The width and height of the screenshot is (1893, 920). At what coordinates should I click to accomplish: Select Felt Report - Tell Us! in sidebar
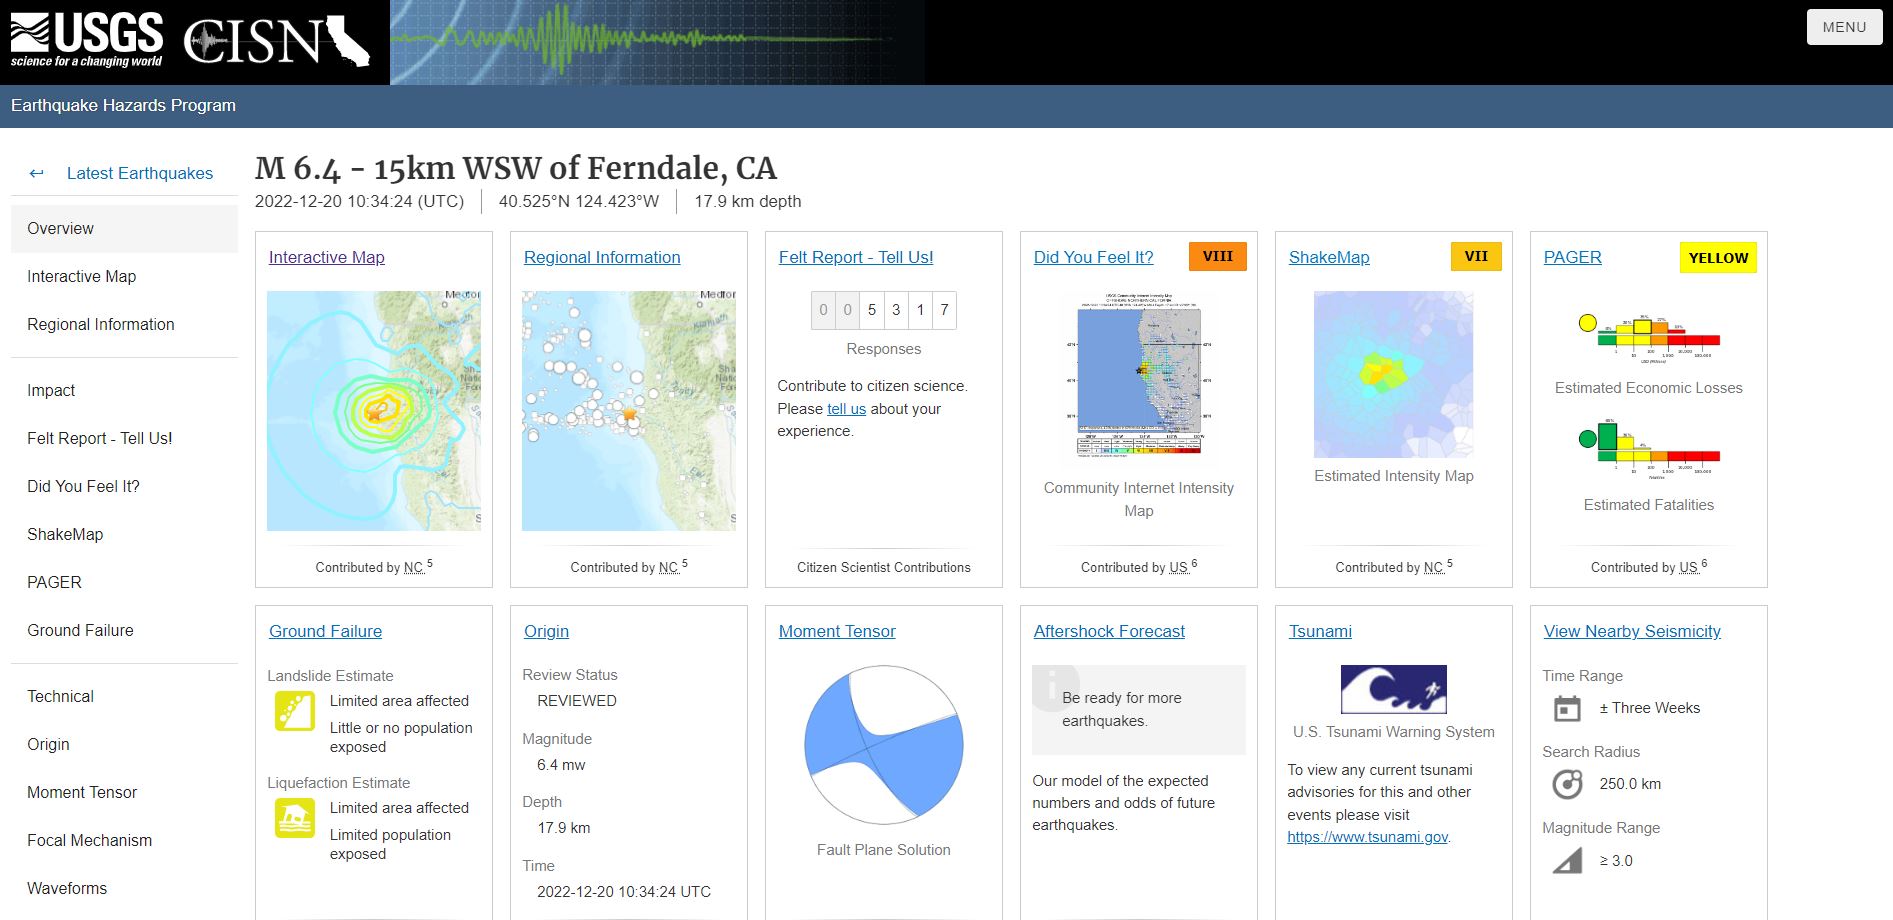(124, 438)
